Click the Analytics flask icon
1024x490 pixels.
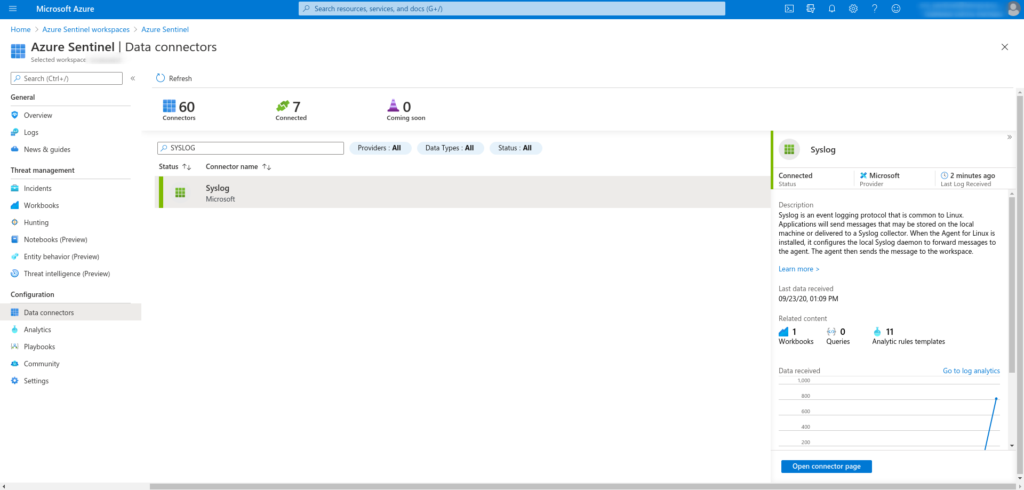coord(15,329)
